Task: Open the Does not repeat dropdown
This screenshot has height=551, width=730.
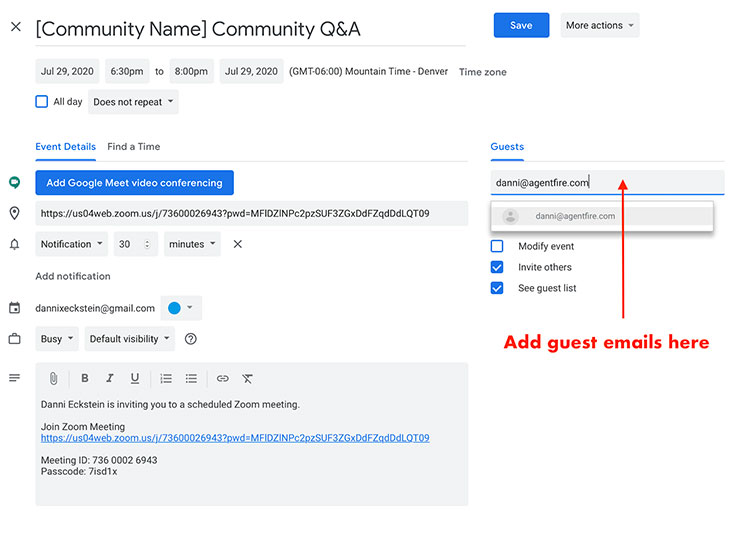Action: pos(133,102)
